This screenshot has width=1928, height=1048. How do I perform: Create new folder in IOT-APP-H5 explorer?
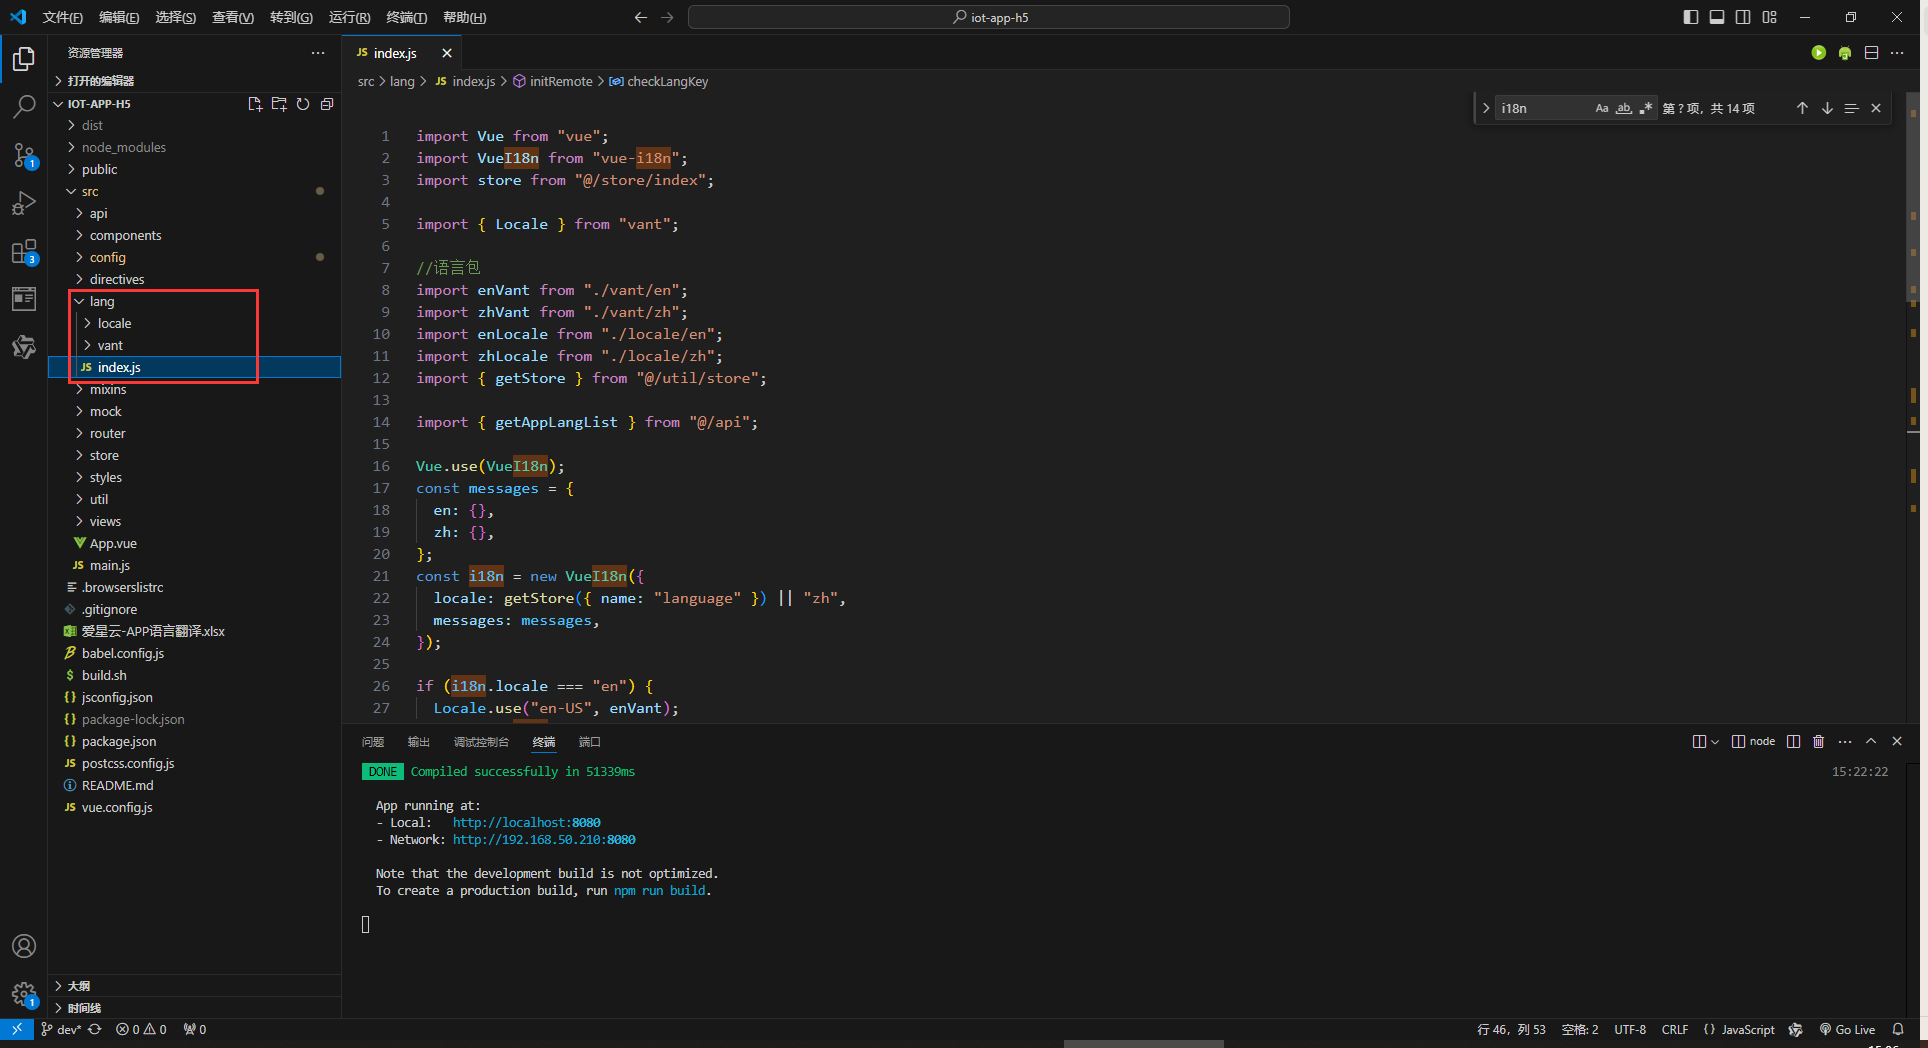(279, 104)
